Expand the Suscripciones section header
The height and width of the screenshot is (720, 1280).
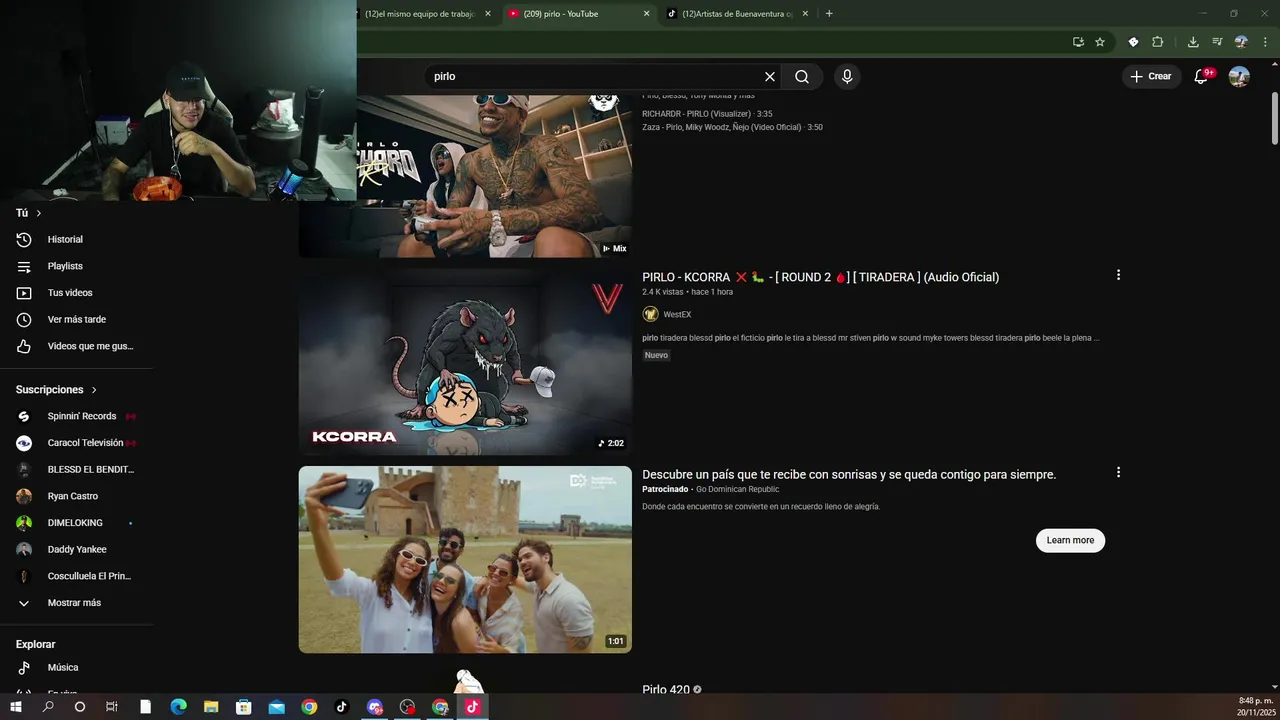[x=57, y=390]
